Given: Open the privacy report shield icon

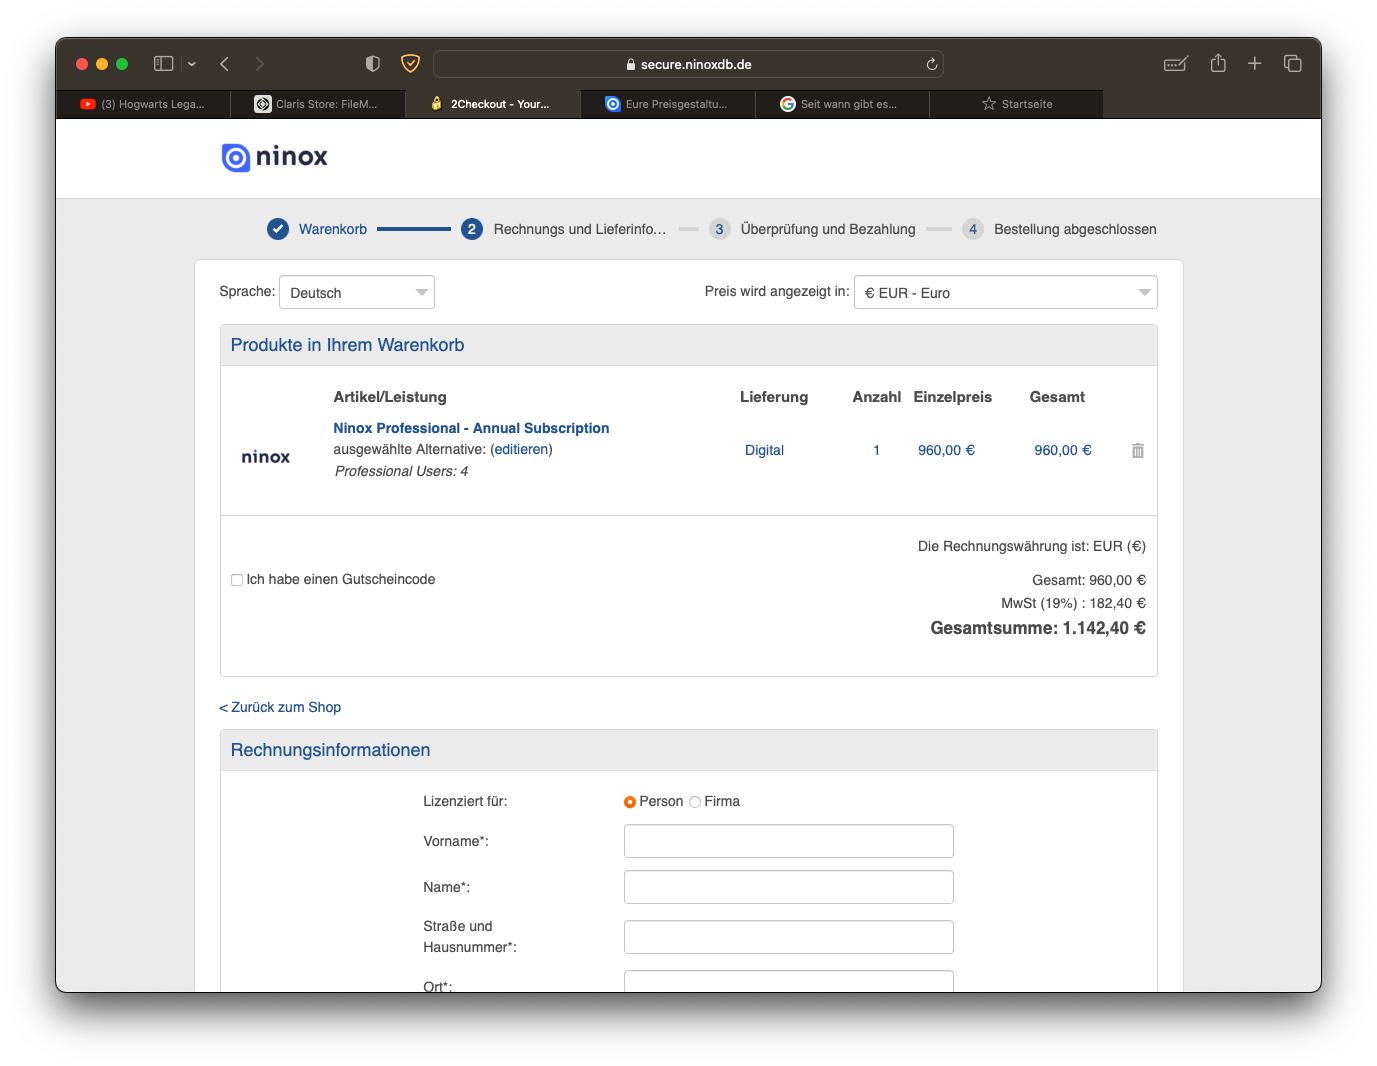Looking at the screenshot, I should 373,64.
